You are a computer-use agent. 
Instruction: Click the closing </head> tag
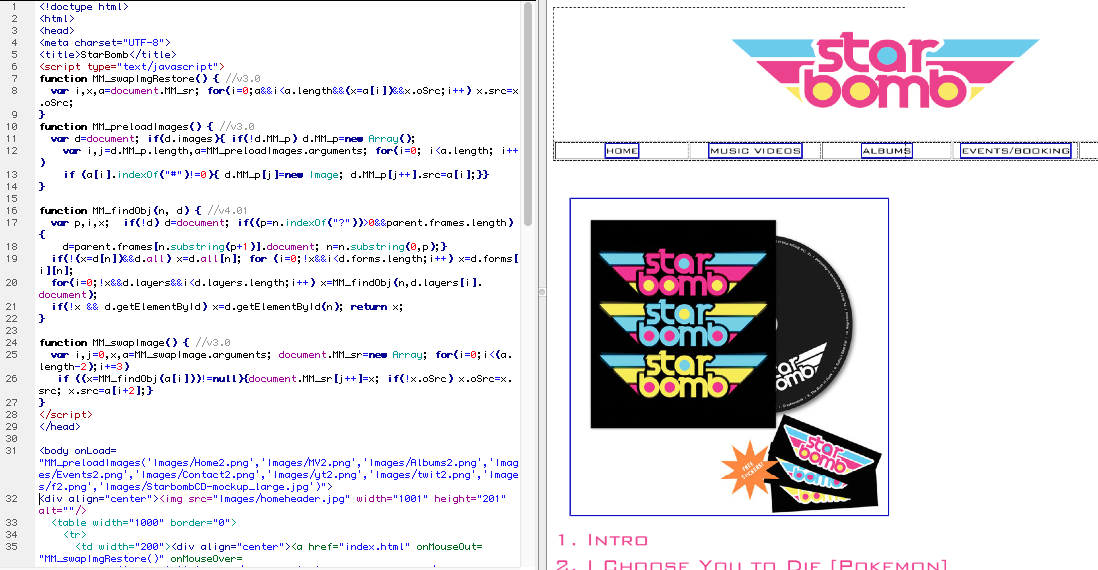click(60, 426)
